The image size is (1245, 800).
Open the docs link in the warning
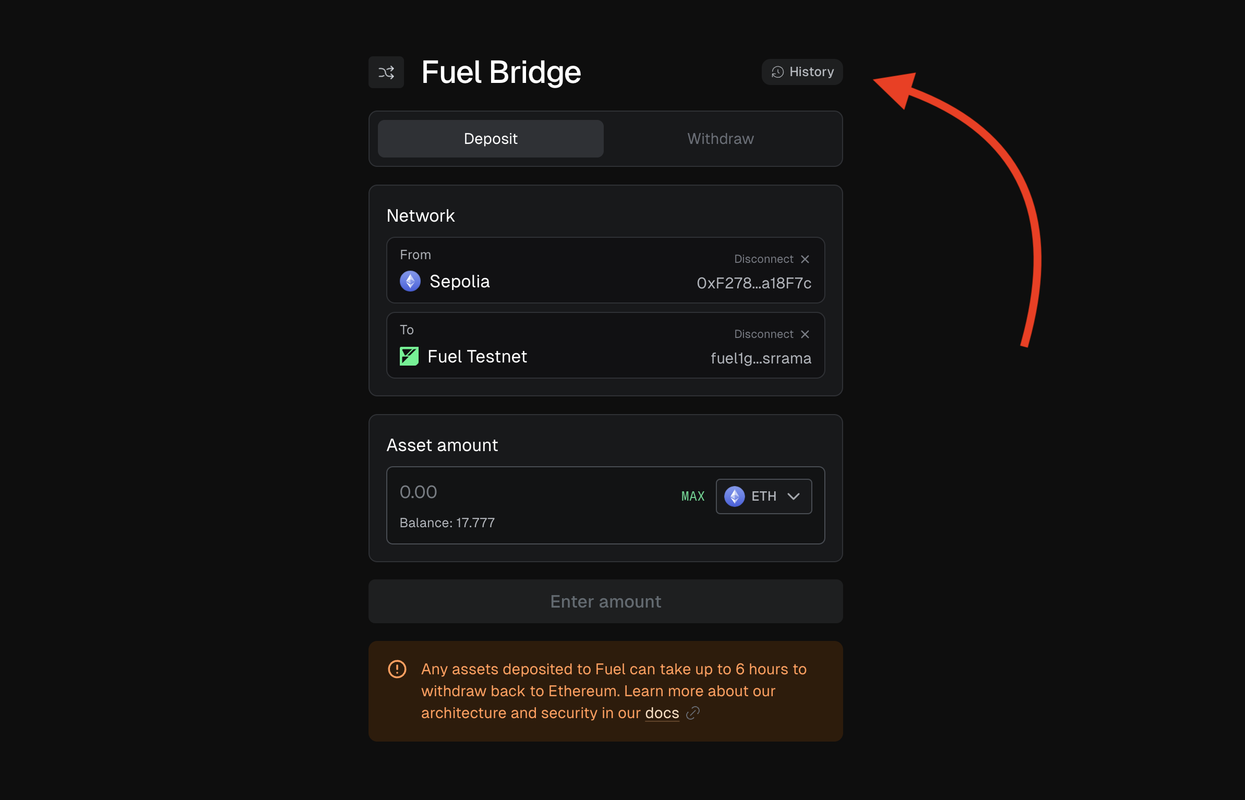(662, 713)
